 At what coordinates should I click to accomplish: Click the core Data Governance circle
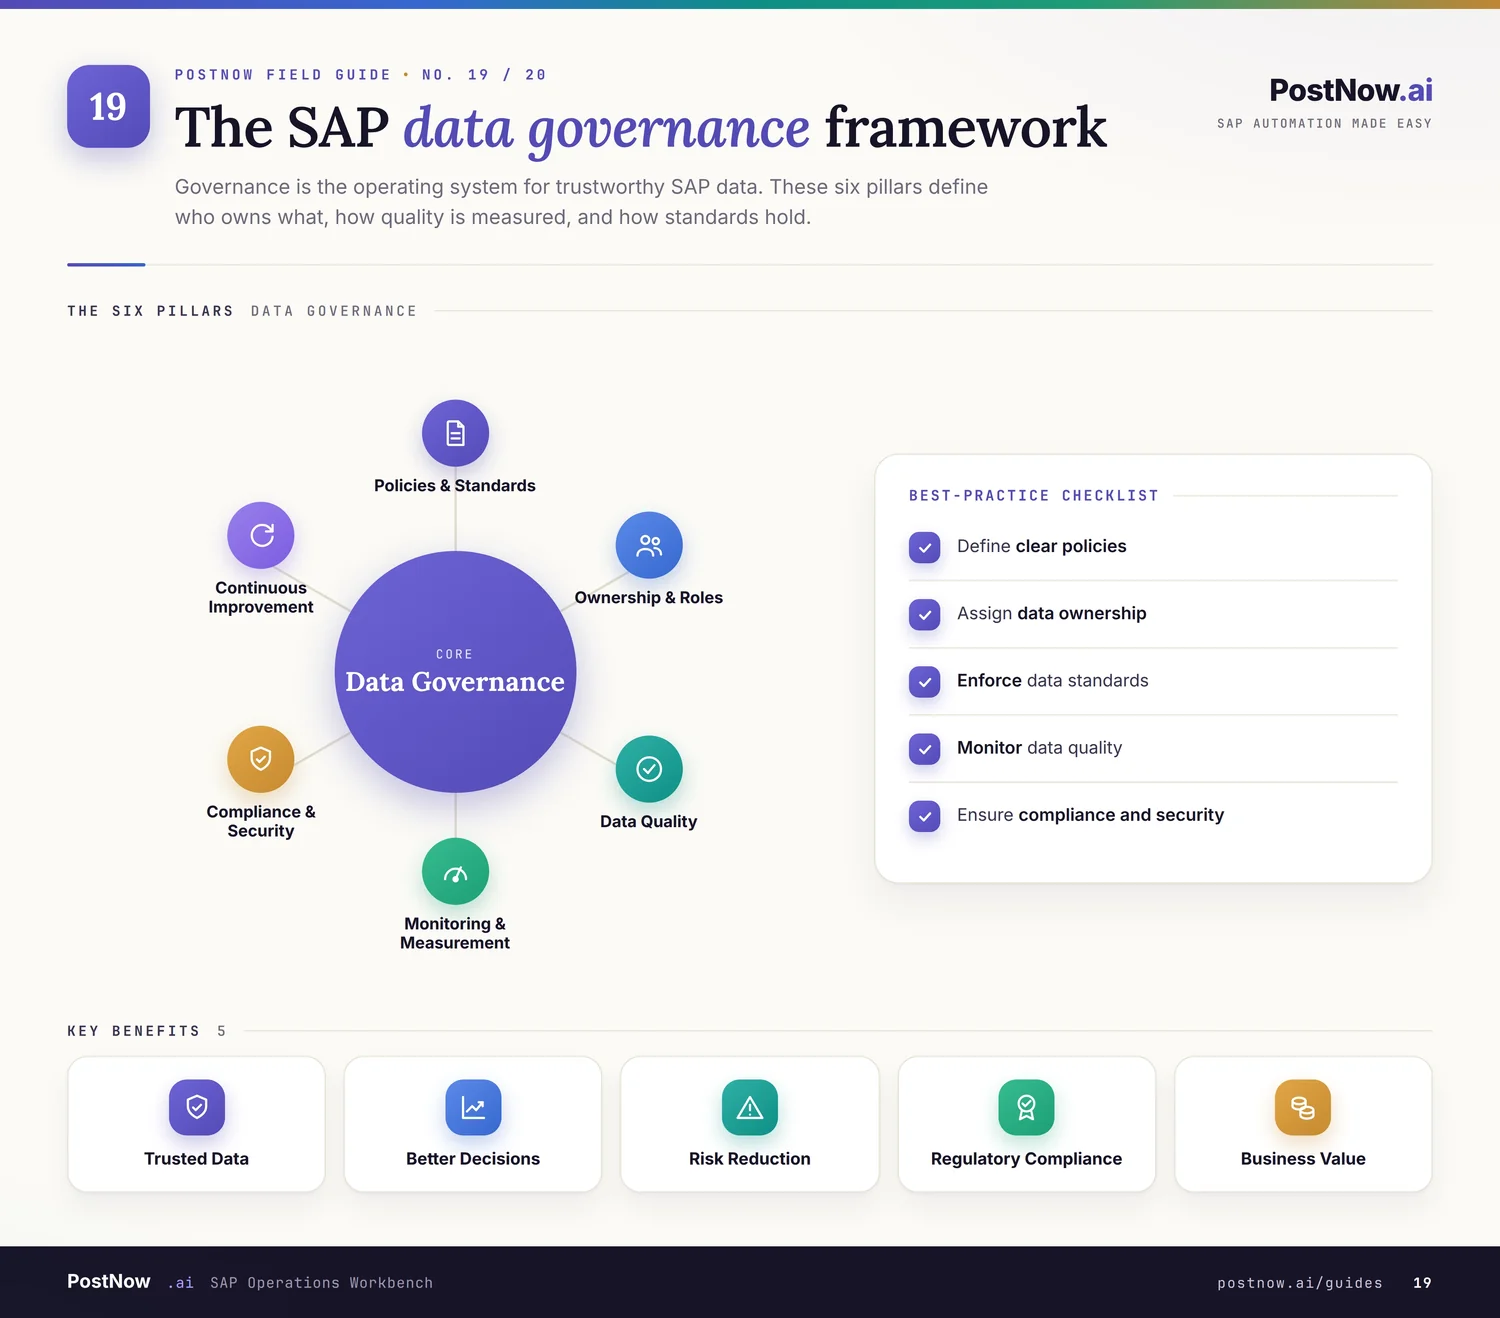coord(455,671)
